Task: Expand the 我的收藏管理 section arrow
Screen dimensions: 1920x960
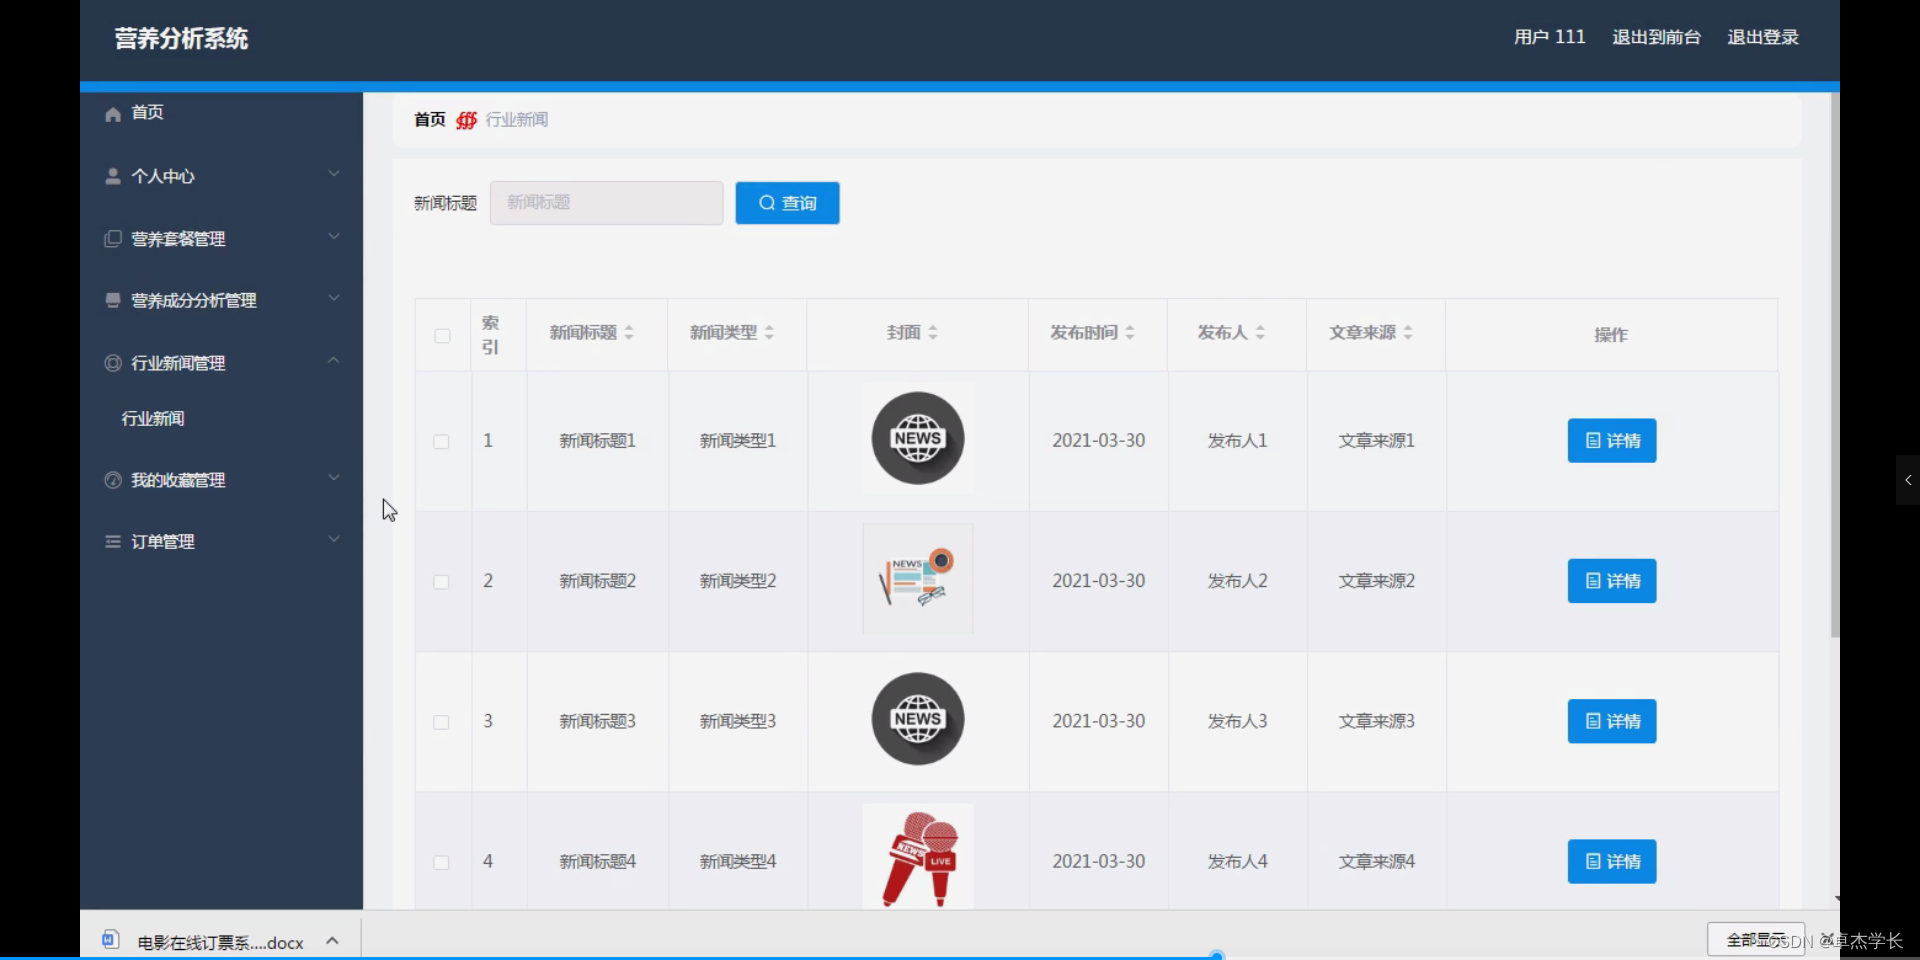Action: click(x=334, y=477)
